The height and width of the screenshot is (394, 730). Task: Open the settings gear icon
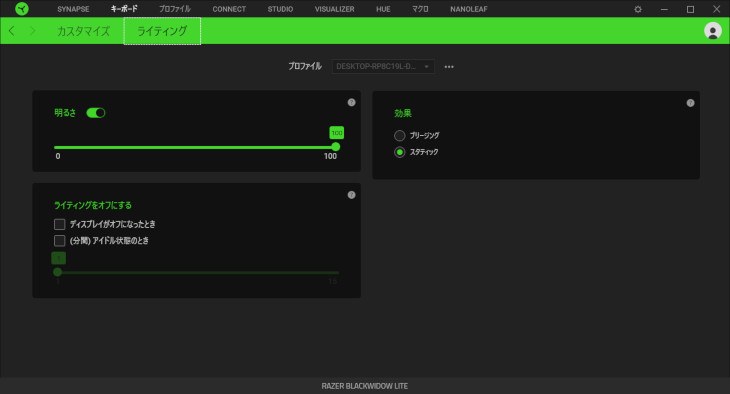pos(638,9)
